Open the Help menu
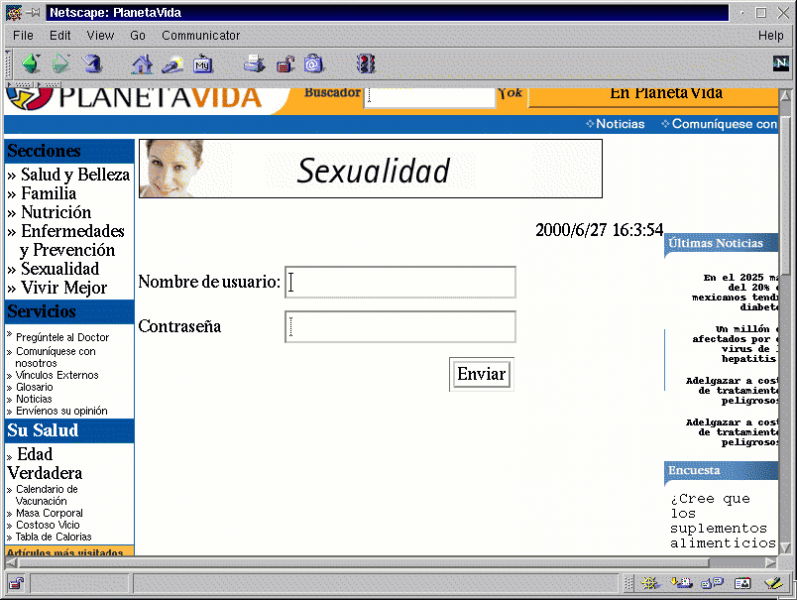Viewport: 797px width, 600px height. tap(770, 35)
